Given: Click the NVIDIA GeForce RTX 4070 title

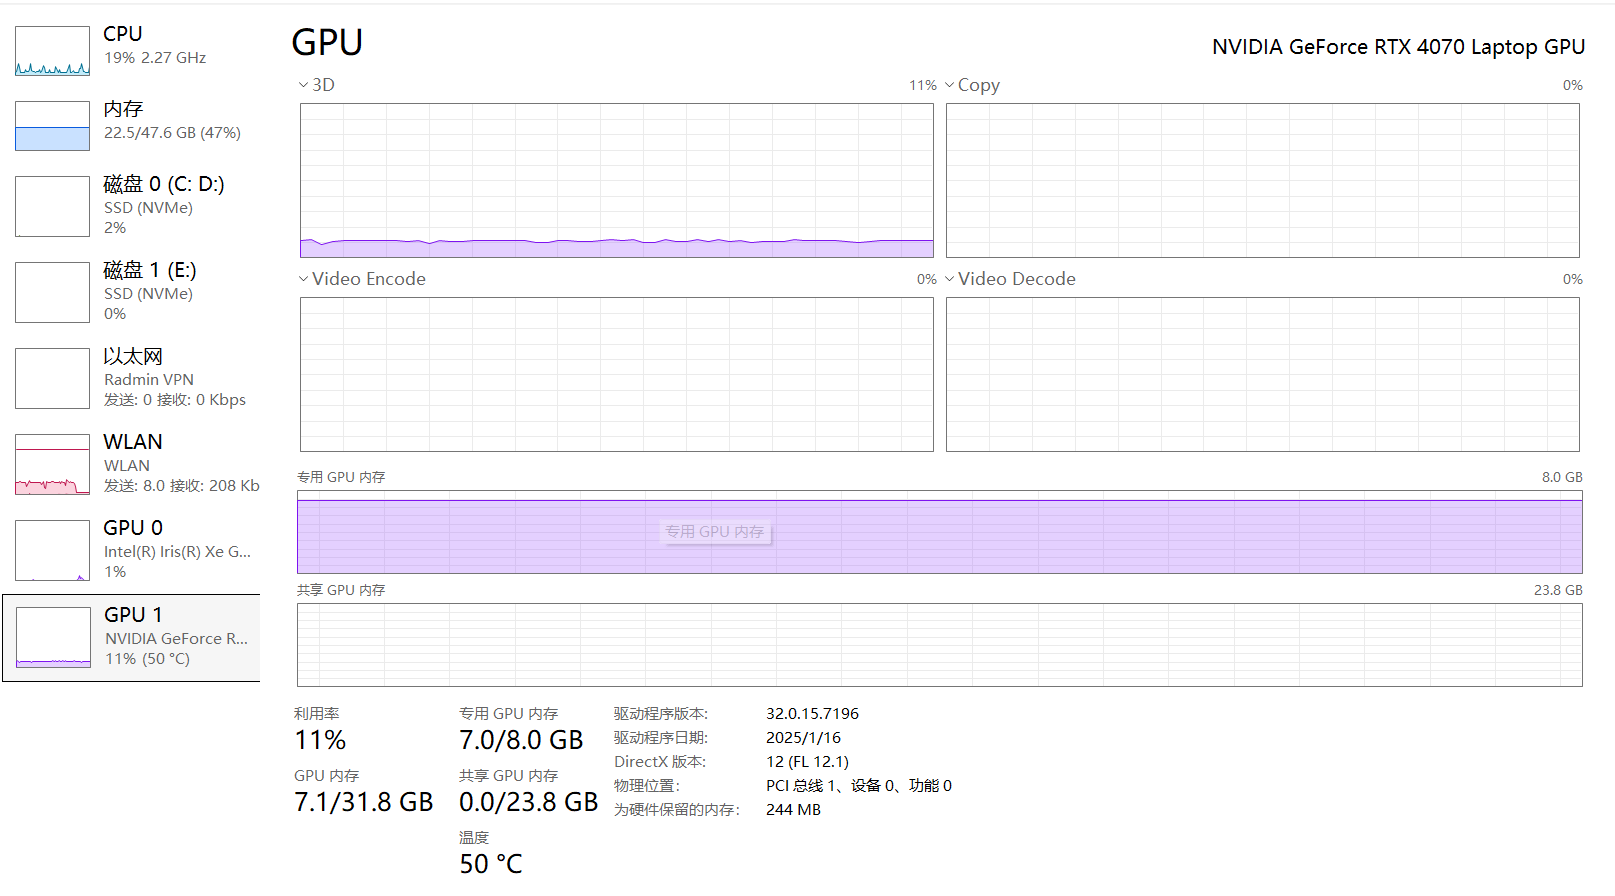Looking at the screenshot, I should 1398,47.
